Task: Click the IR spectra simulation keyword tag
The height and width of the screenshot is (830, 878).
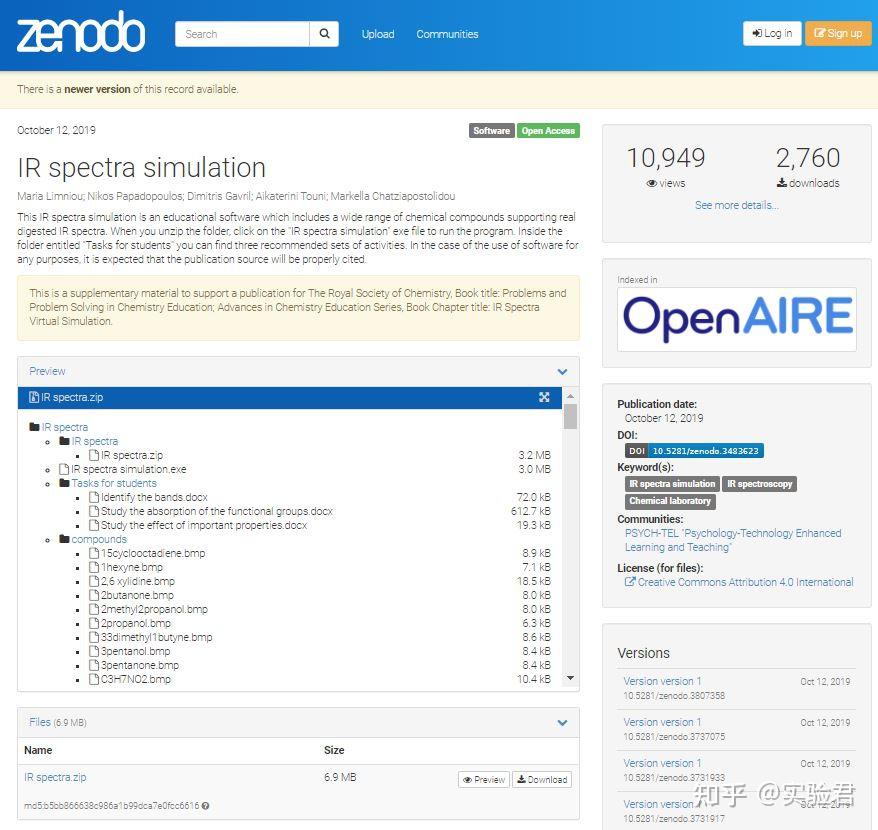Action: point(672,484)
